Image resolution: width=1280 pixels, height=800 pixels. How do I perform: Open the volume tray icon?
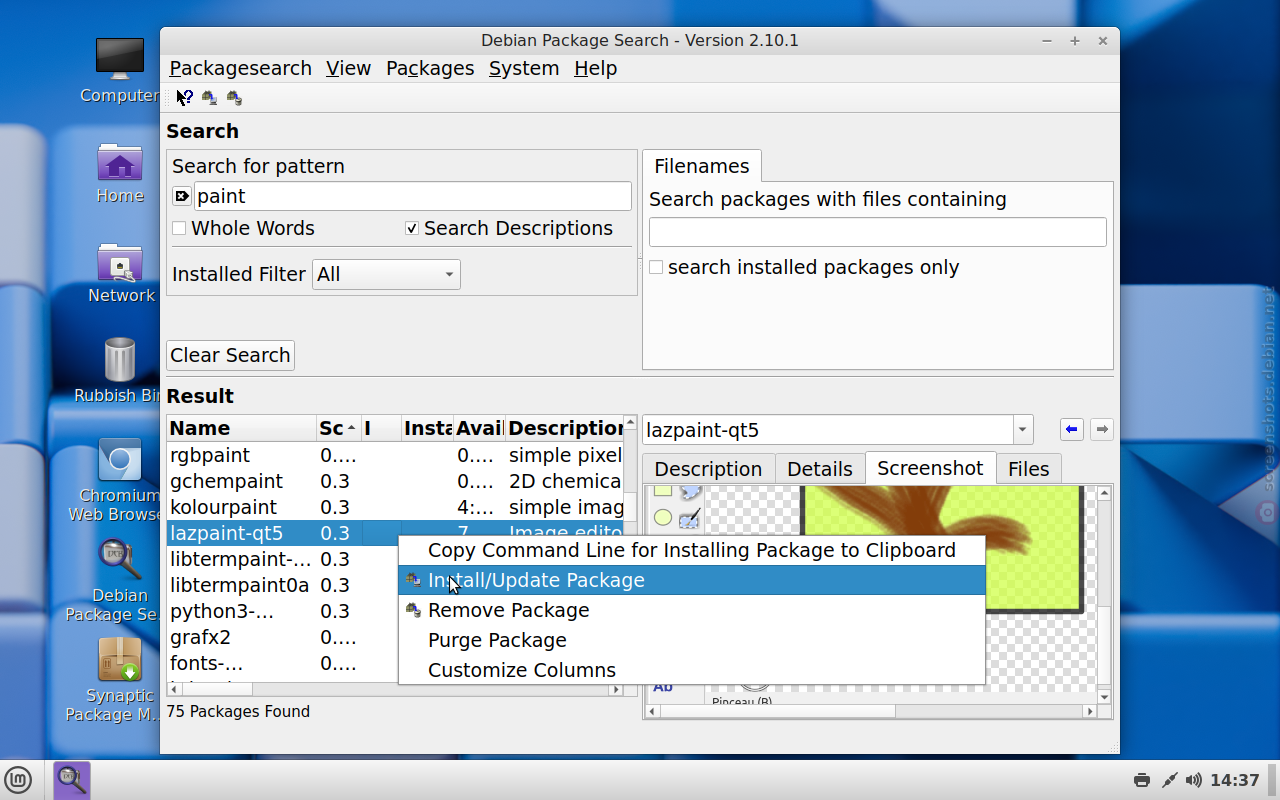pyautogui.click(x=1193, y=780)
